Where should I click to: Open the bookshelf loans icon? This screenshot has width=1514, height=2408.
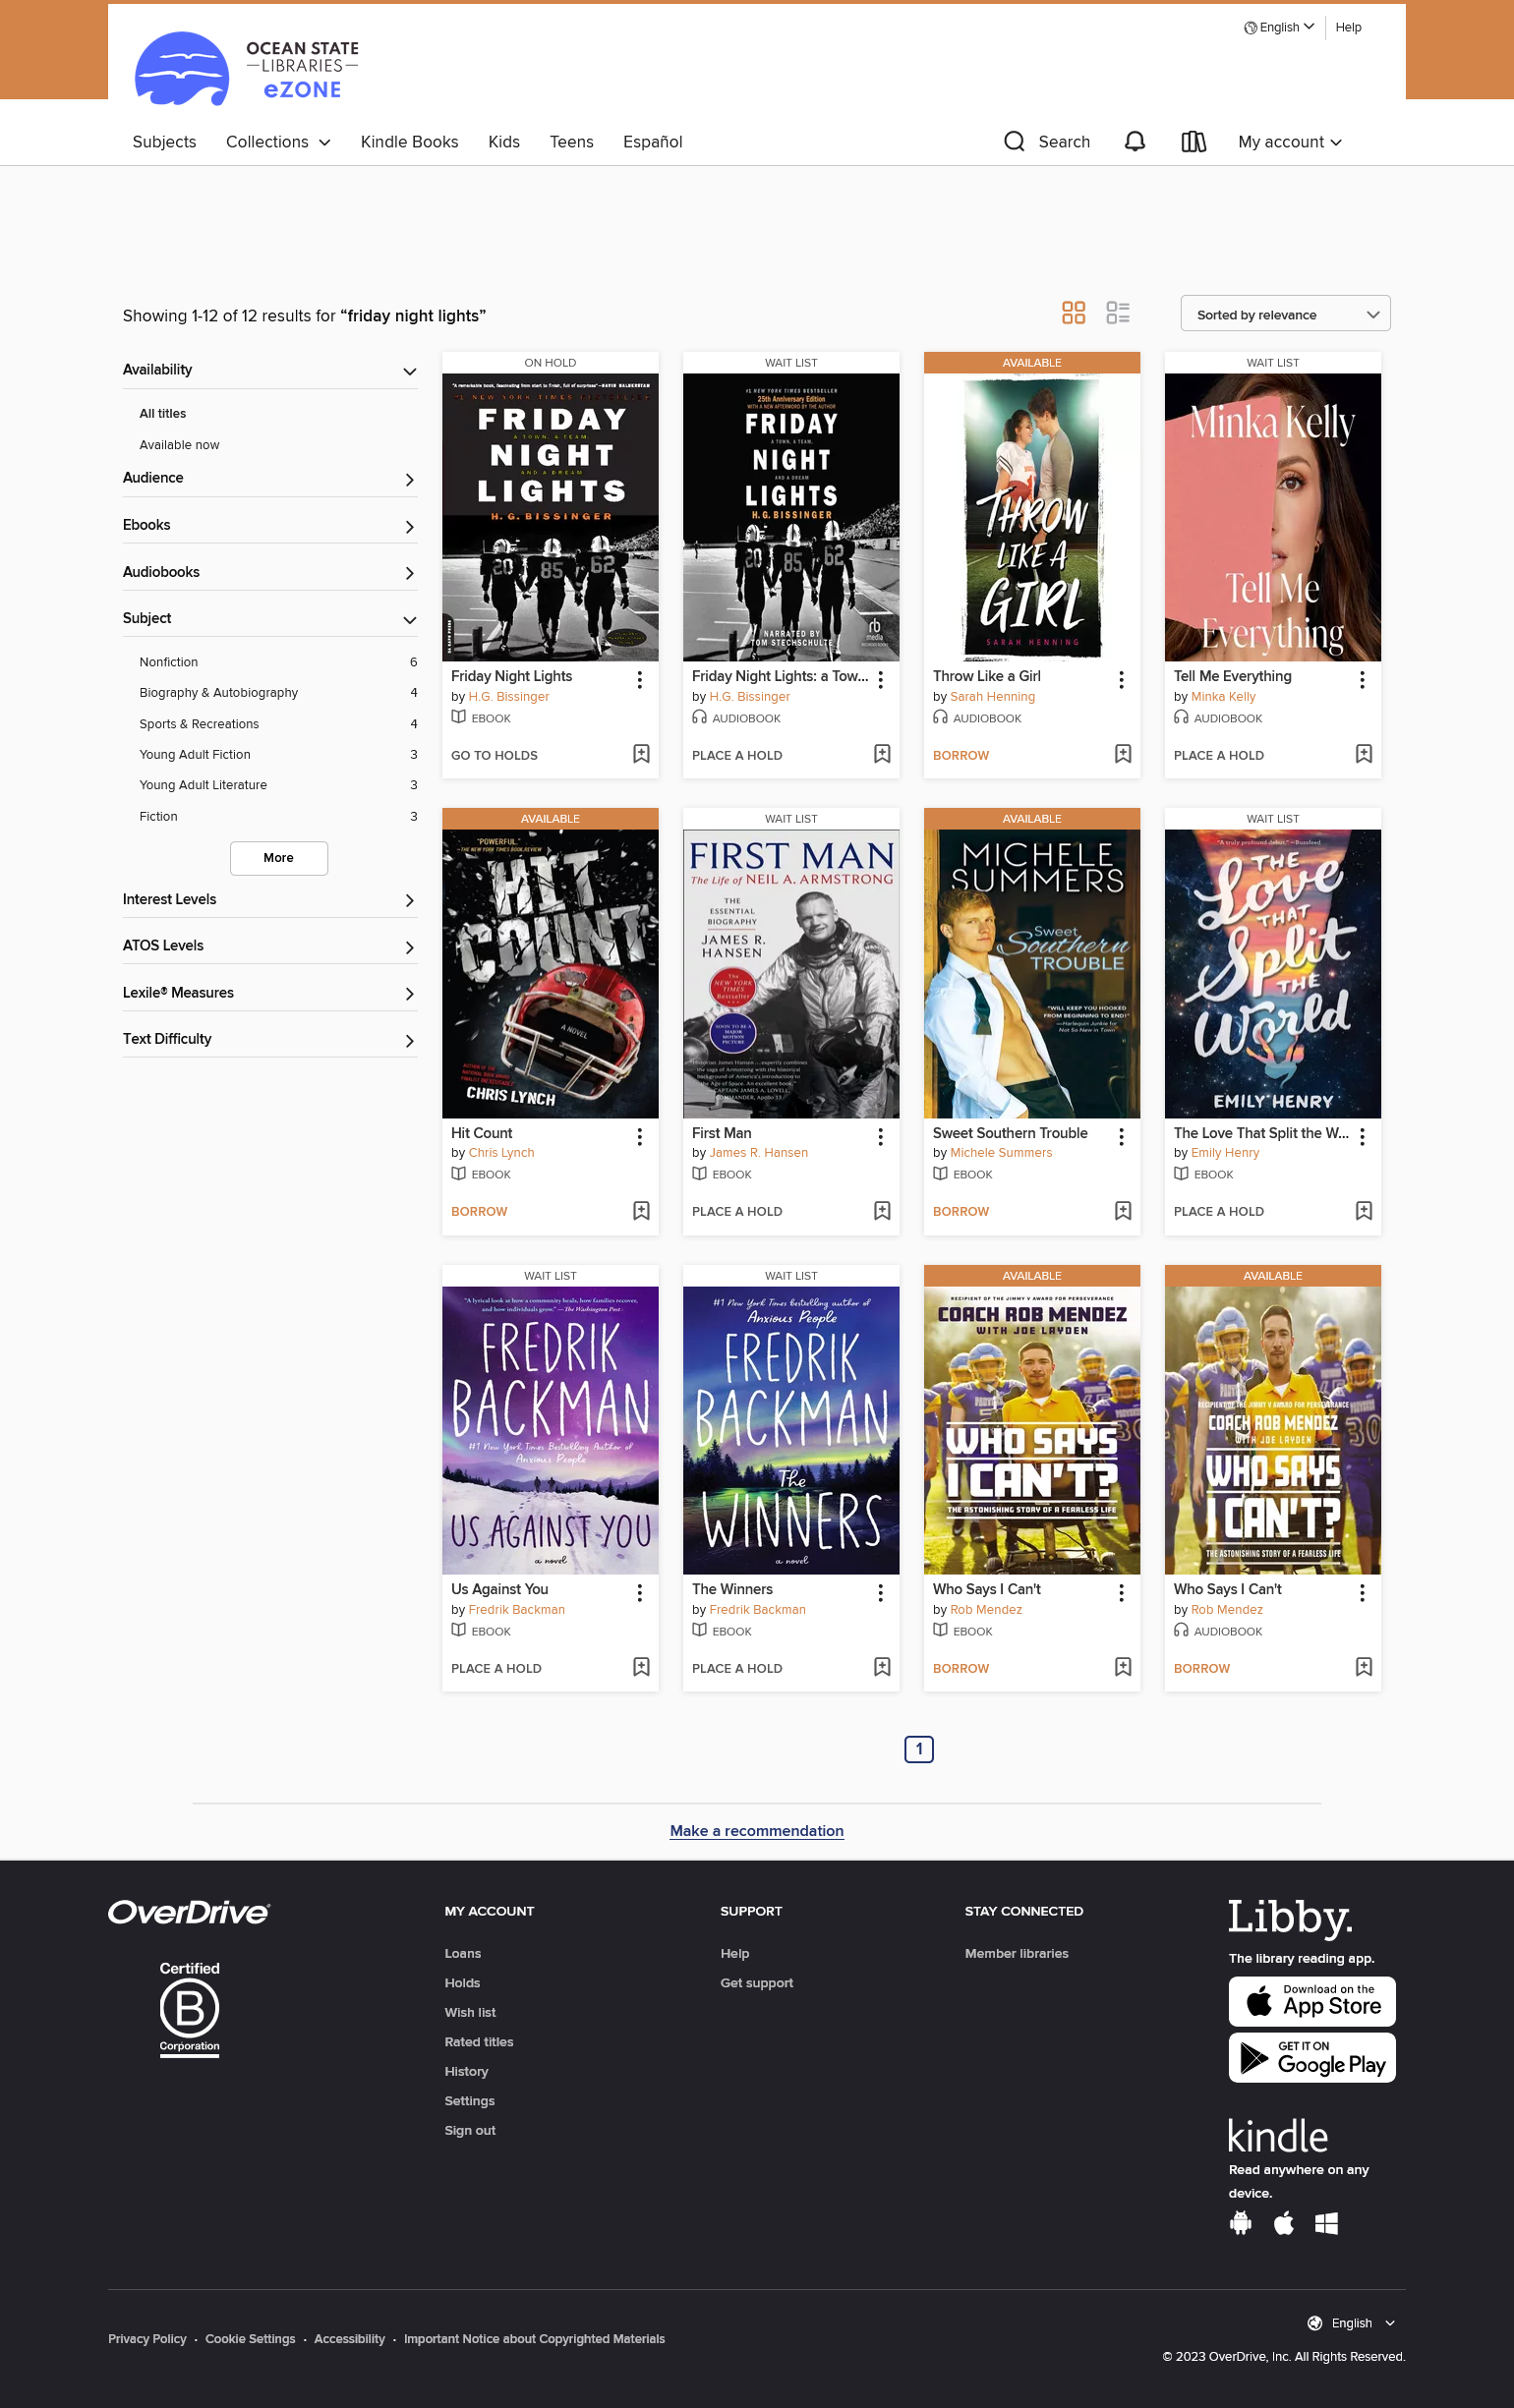[x=1193, y=142]
